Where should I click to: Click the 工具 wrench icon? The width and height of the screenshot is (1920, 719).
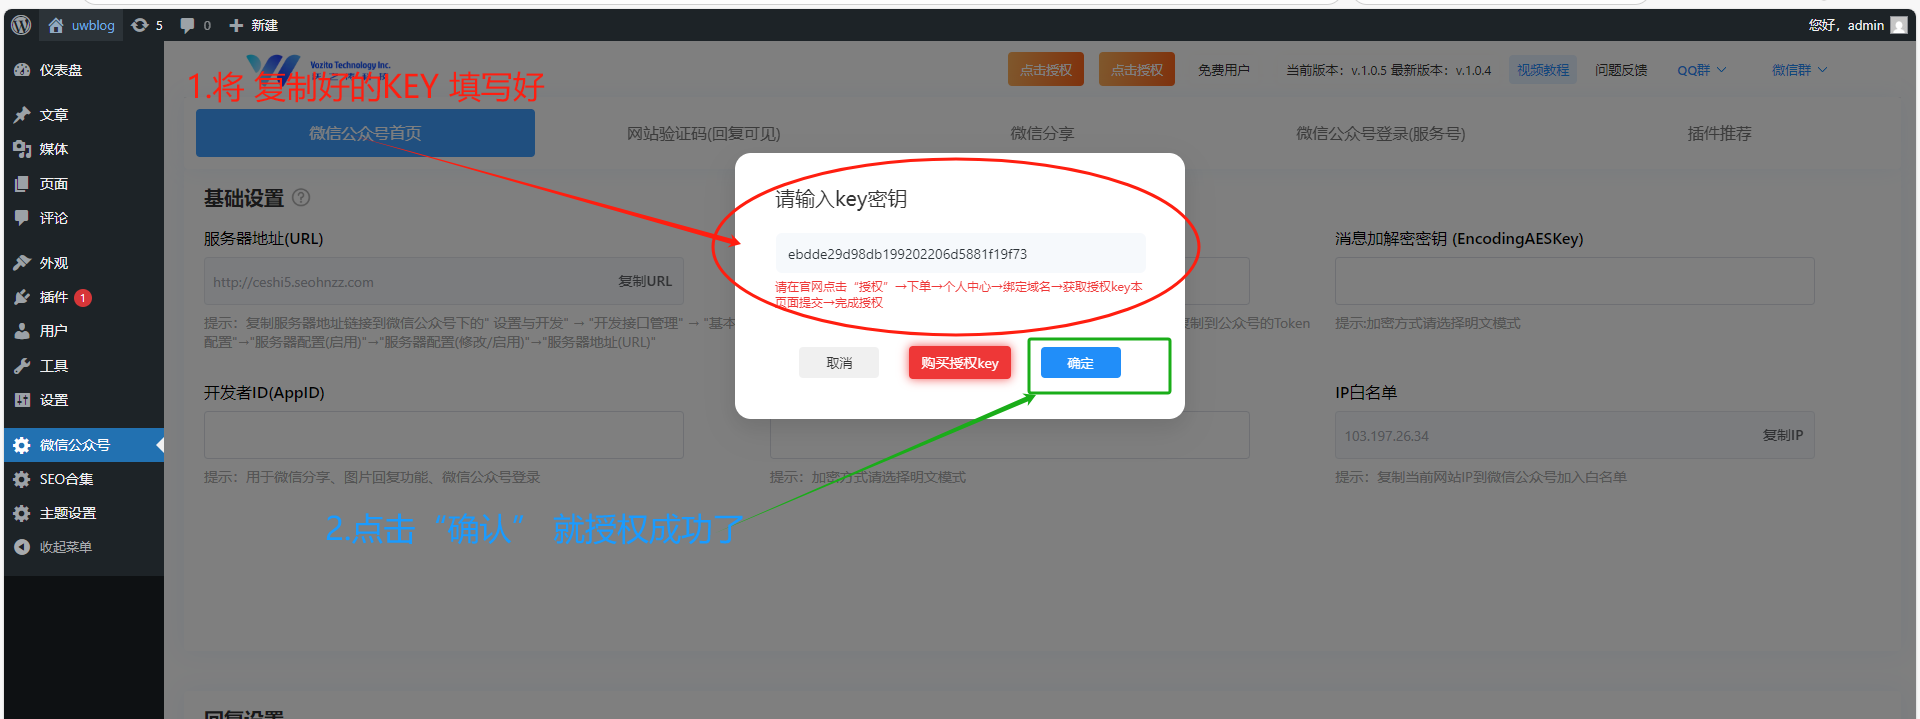point(22,366)
